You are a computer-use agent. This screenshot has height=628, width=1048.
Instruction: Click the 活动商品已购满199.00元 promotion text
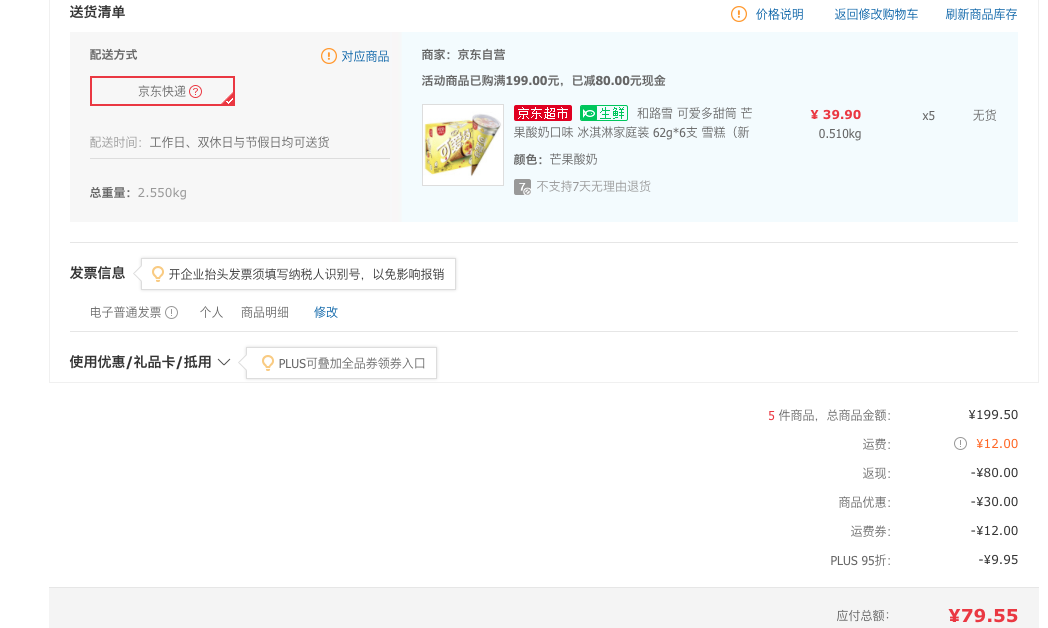pyautogui.click(x=543, y=81)
